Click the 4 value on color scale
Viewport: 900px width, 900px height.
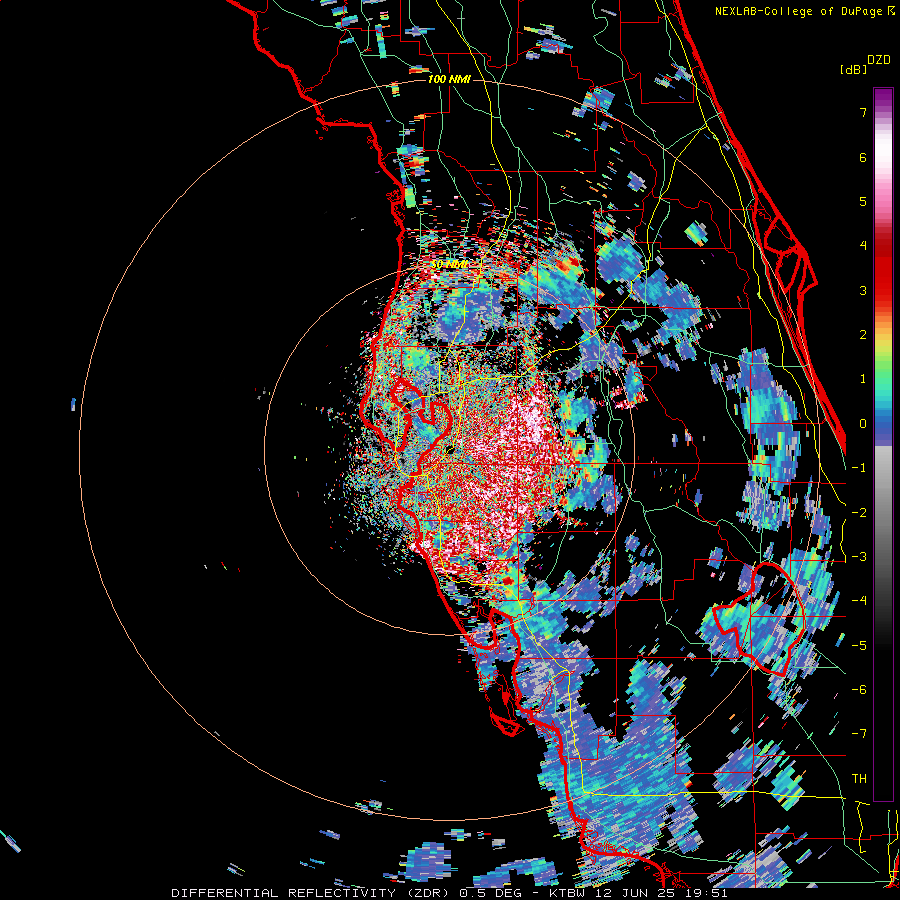[x=863, y=246]
